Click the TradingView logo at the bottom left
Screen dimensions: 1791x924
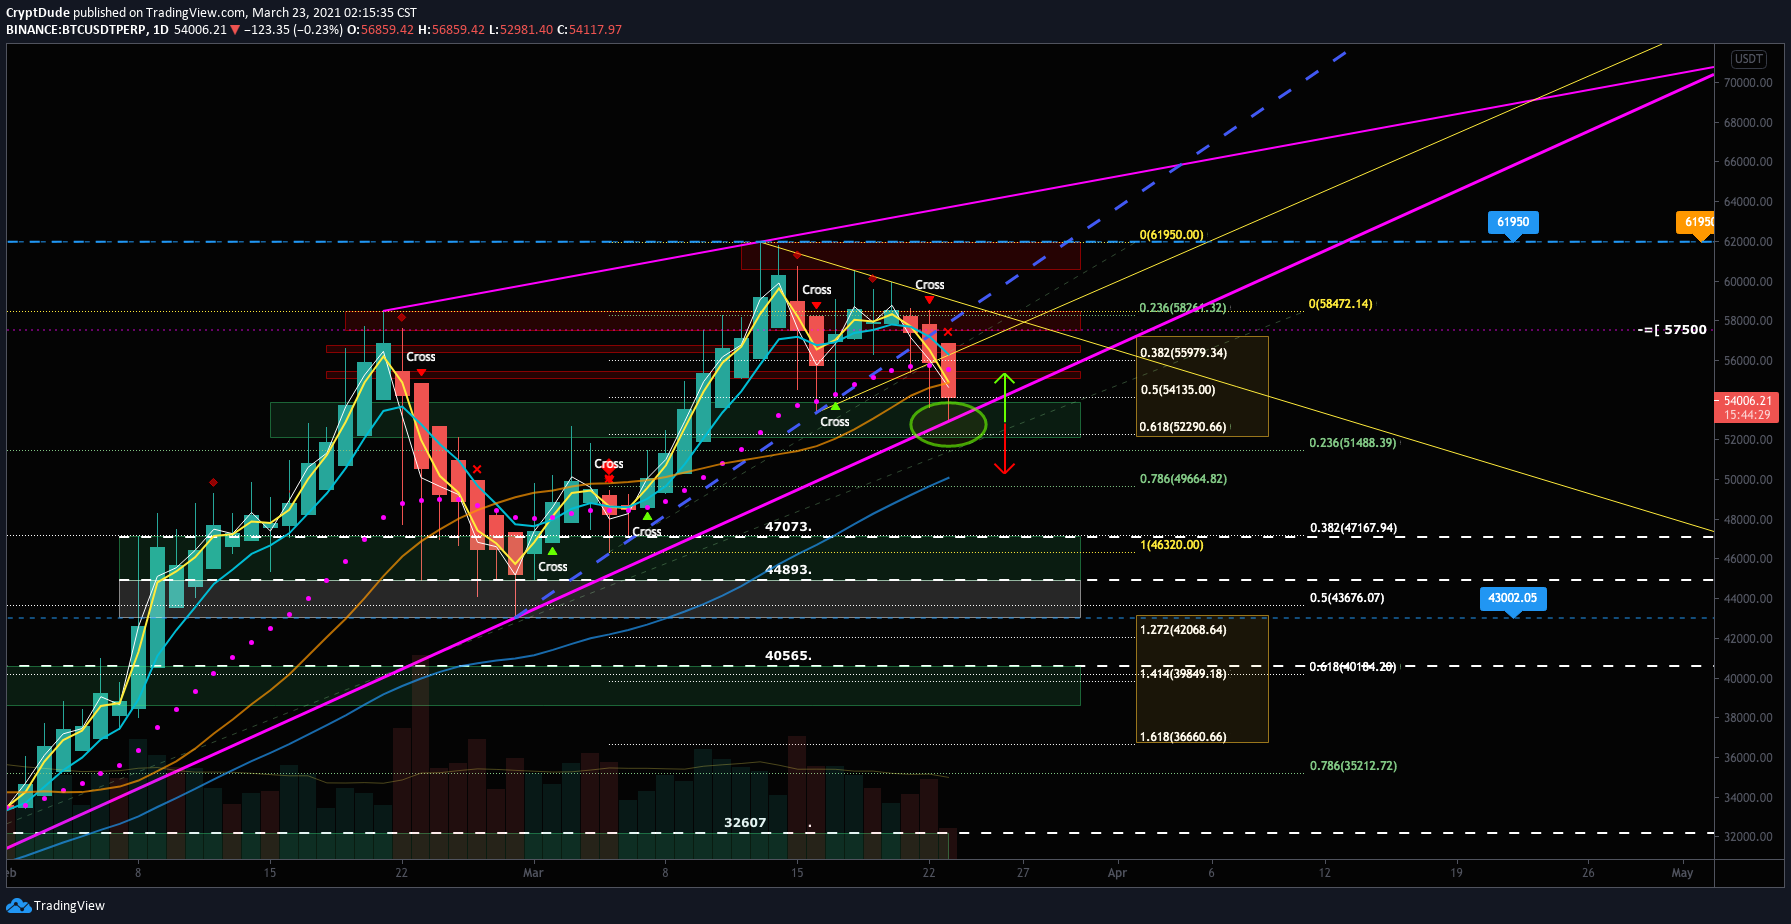(55, 905)
